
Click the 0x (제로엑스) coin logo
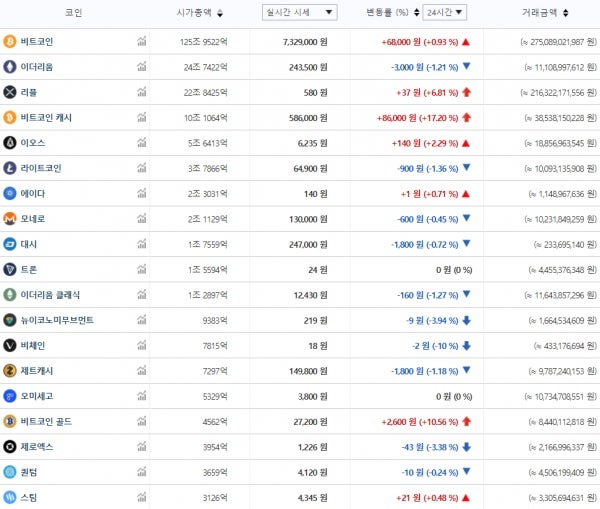(10, 447)
